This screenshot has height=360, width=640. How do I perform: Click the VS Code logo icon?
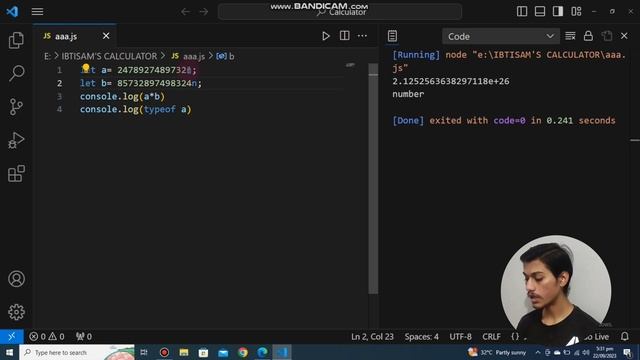click(x=12, y=11)
